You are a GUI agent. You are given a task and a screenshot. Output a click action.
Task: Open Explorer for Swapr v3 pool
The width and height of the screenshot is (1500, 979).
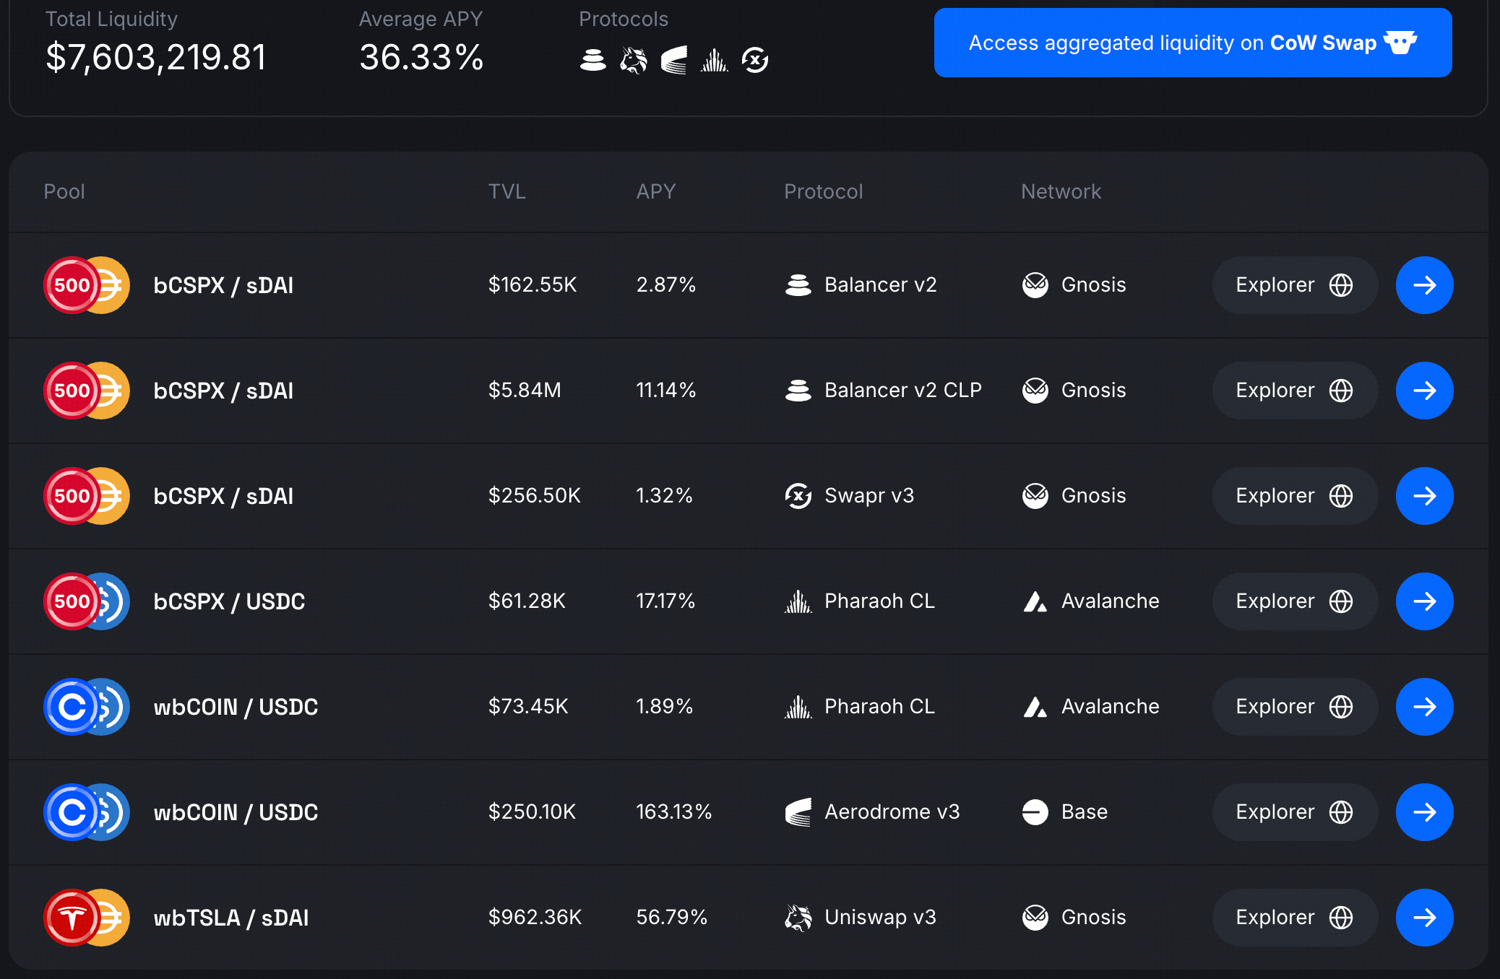pos(1295,496)
